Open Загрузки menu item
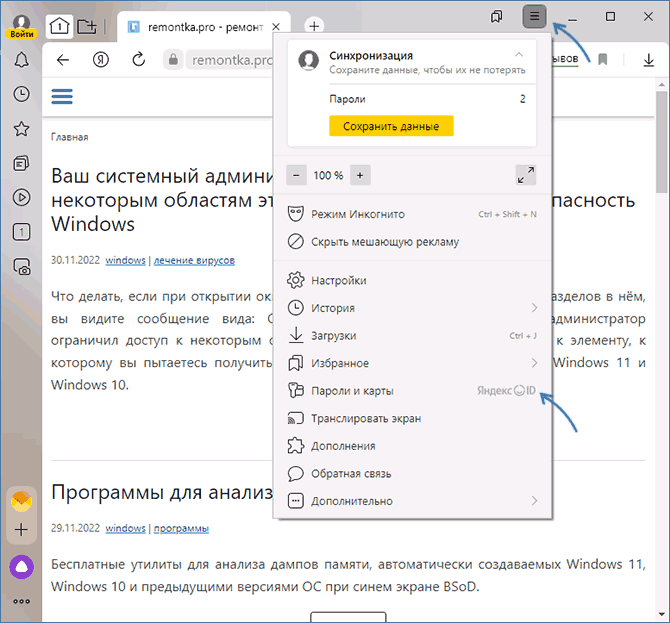 (x=412, y=335)
